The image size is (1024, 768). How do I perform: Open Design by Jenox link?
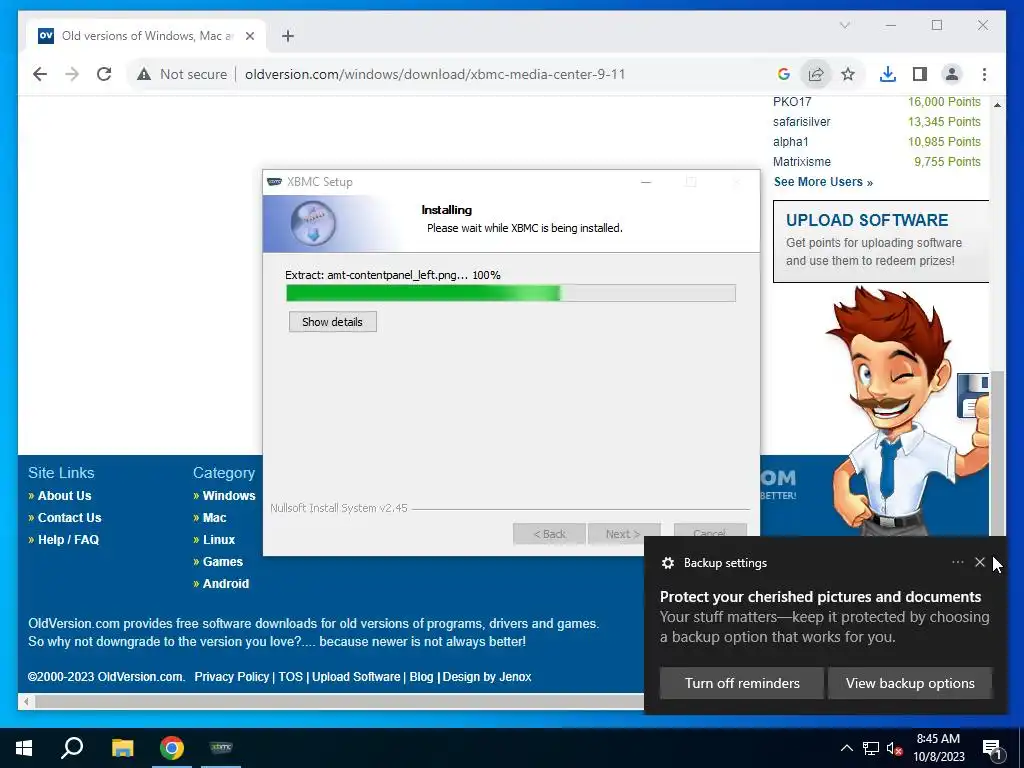[487, 677]
